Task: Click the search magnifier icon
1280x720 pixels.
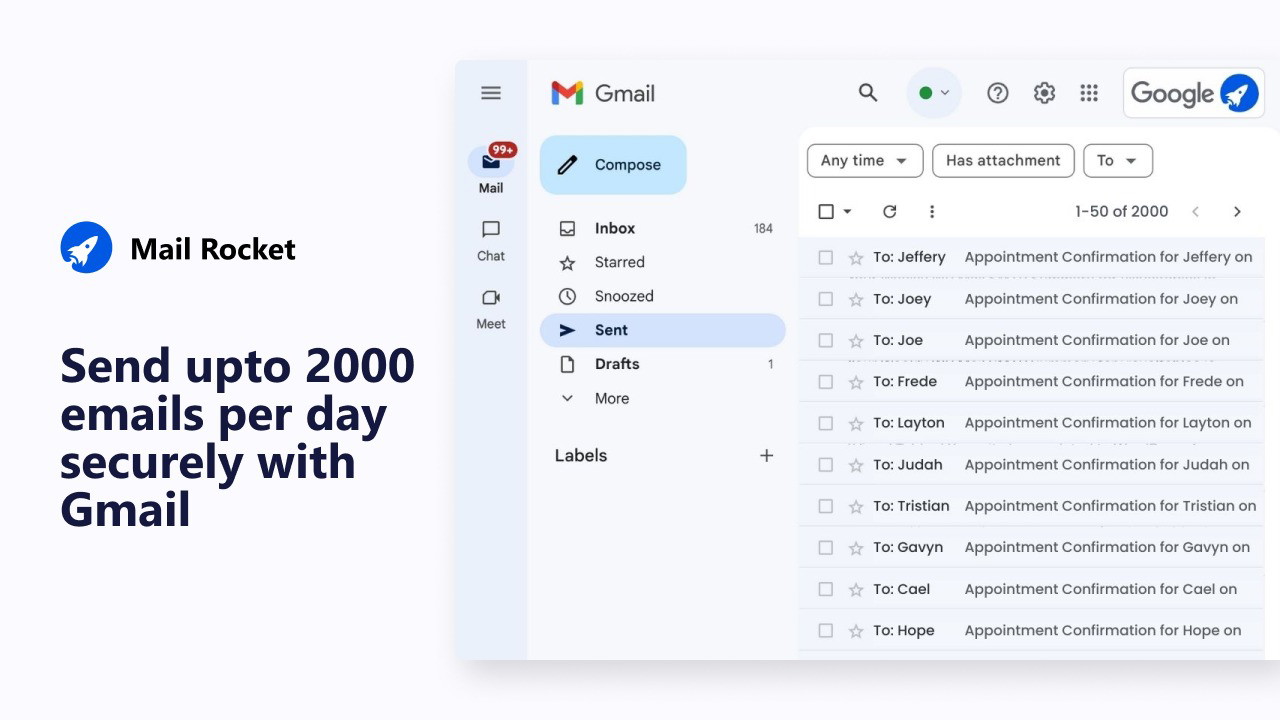Action: pos(868,93)
